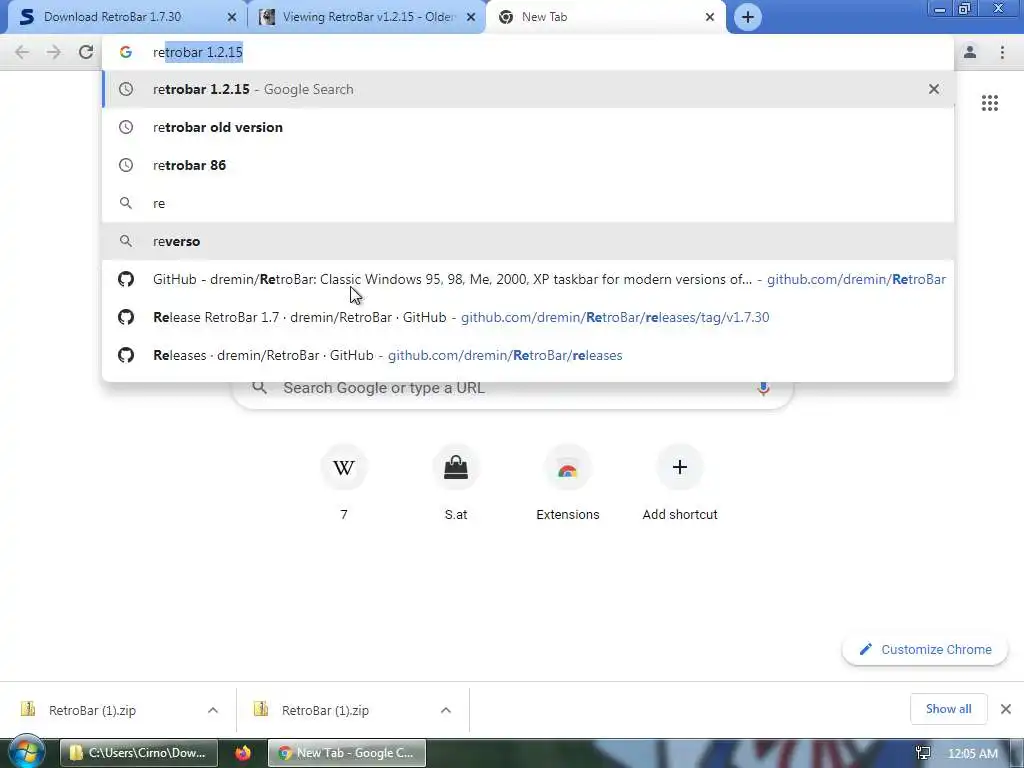Close the 'New Tab' tab

[x=710, y=17]
